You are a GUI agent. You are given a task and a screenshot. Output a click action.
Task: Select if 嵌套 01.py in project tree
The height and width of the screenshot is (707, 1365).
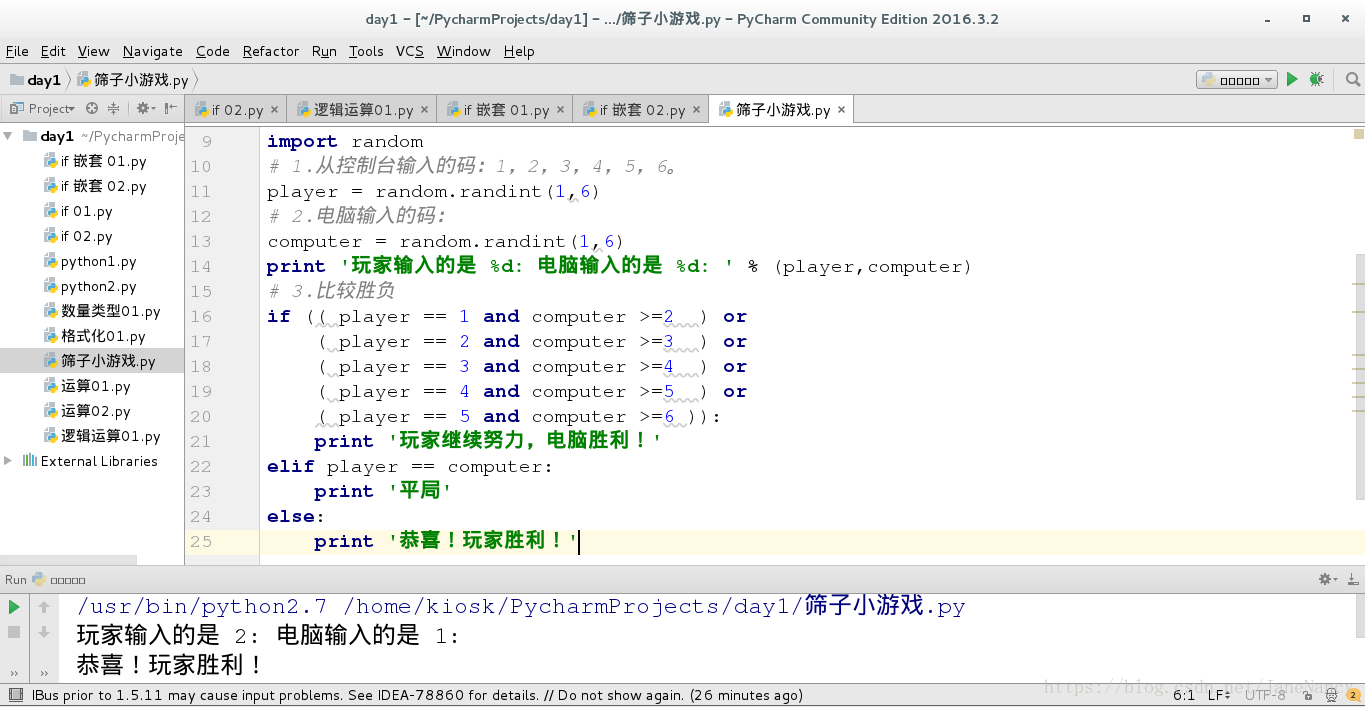(95, 161)
